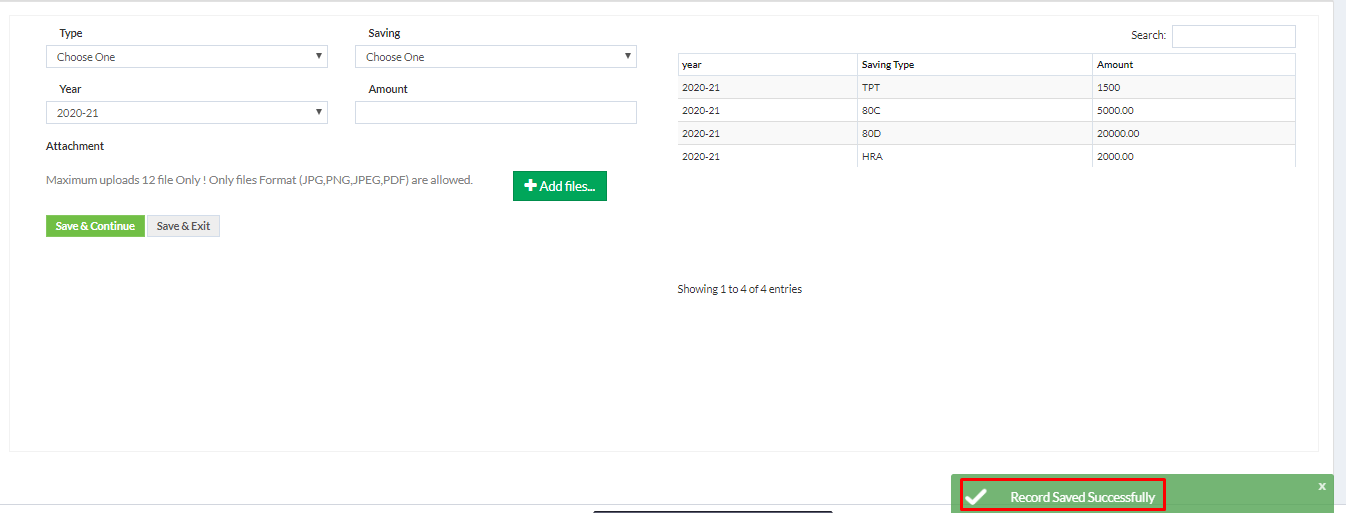Open the Type dropdown
Image resolution: width=1346 pixels, height=513 pixels.
pos(187,57)
